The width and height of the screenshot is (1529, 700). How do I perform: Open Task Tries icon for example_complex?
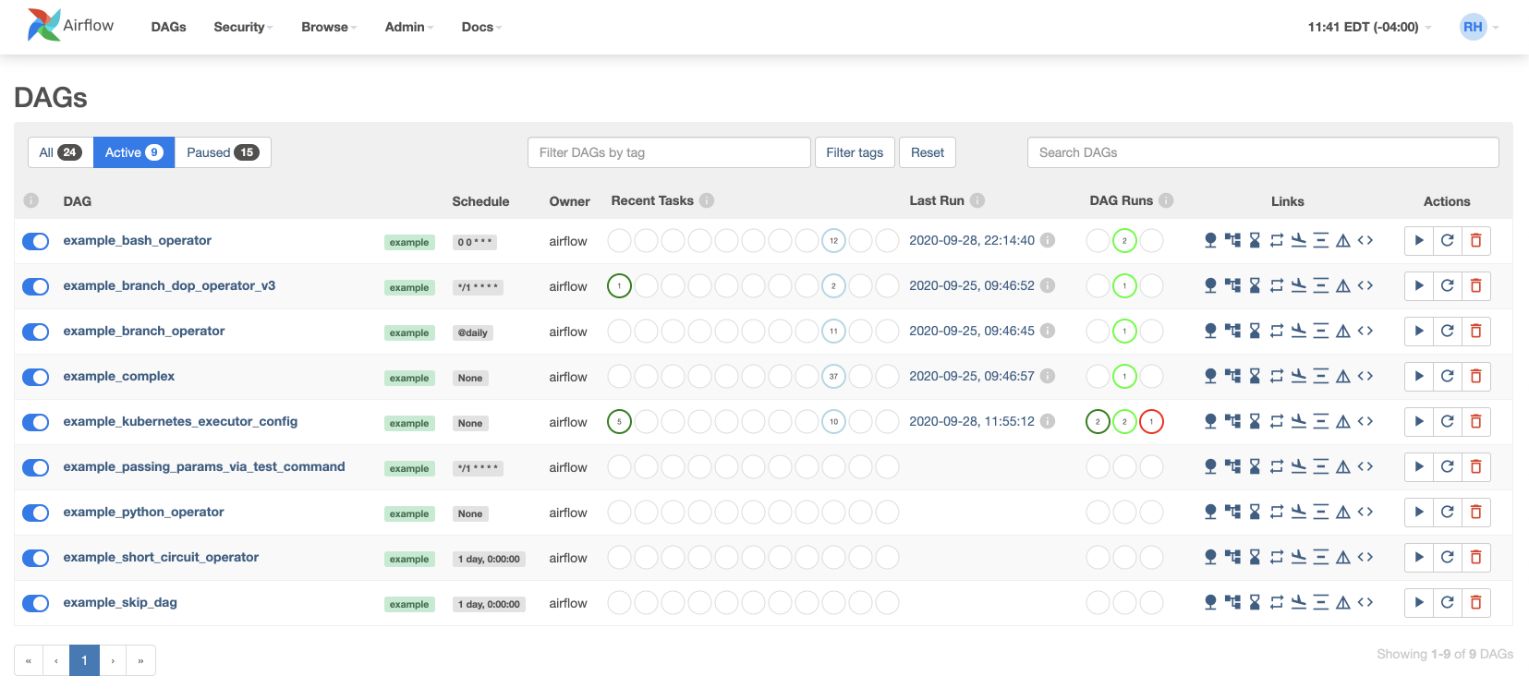(x=1277, y=376)
